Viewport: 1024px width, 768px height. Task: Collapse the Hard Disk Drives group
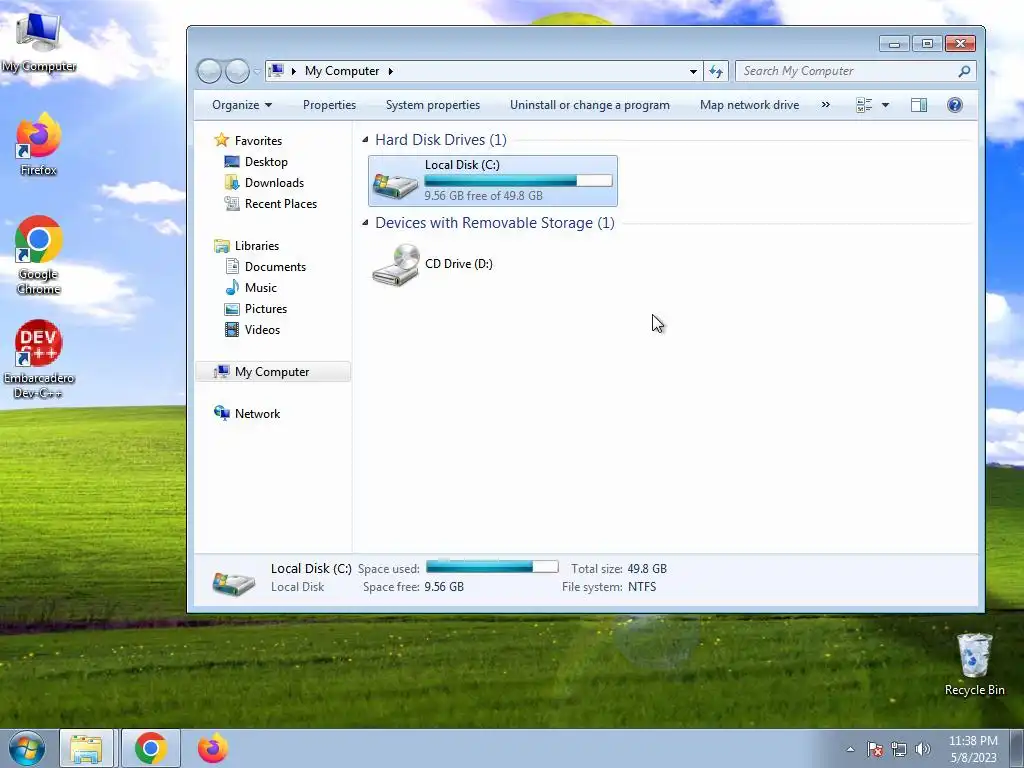(x=365, y=139)
